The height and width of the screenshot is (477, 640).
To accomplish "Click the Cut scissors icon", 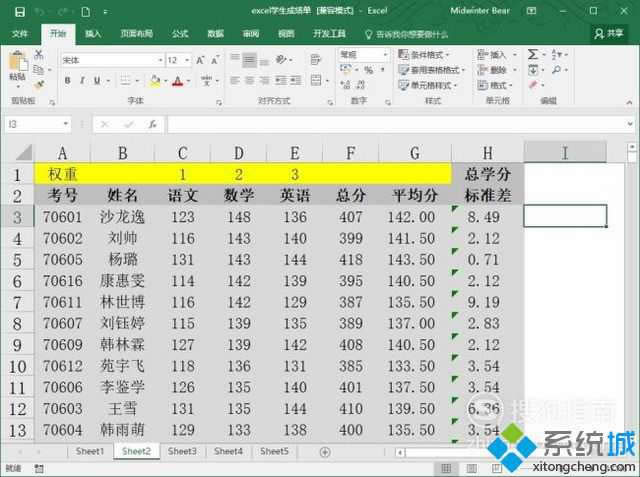I will click(x=39, y=54).
